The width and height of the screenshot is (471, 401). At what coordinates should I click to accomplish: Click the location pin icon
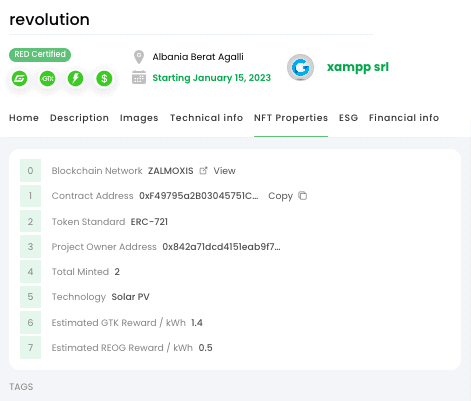139,57
